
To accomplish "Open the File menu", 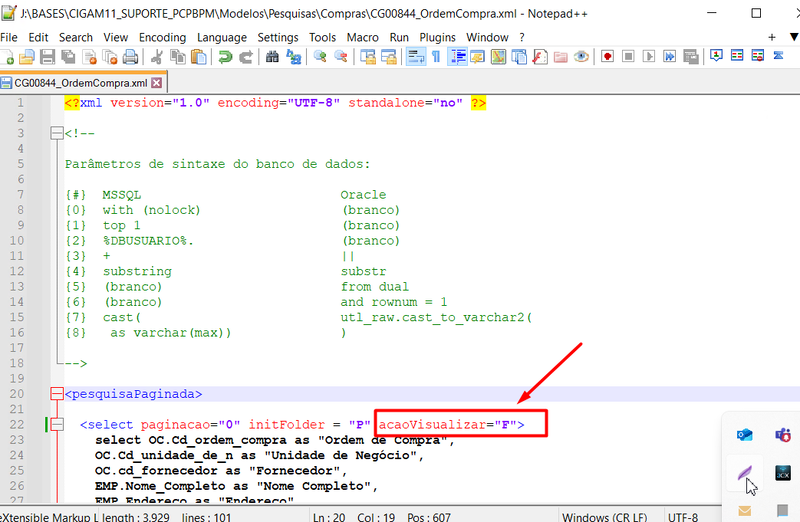I will click(9, 37).
